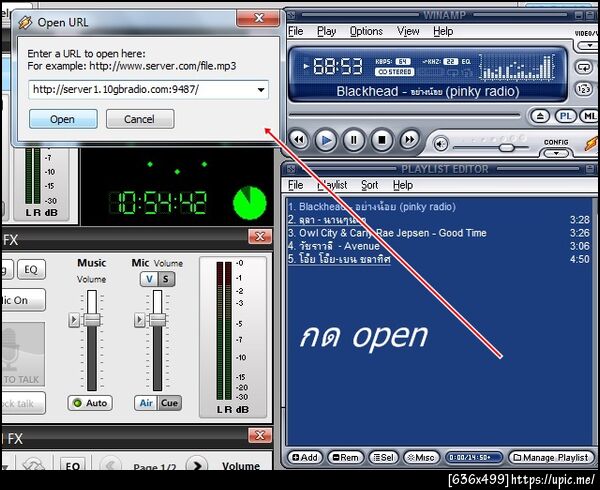Toggle Music Auto button

tap(90, 403)
